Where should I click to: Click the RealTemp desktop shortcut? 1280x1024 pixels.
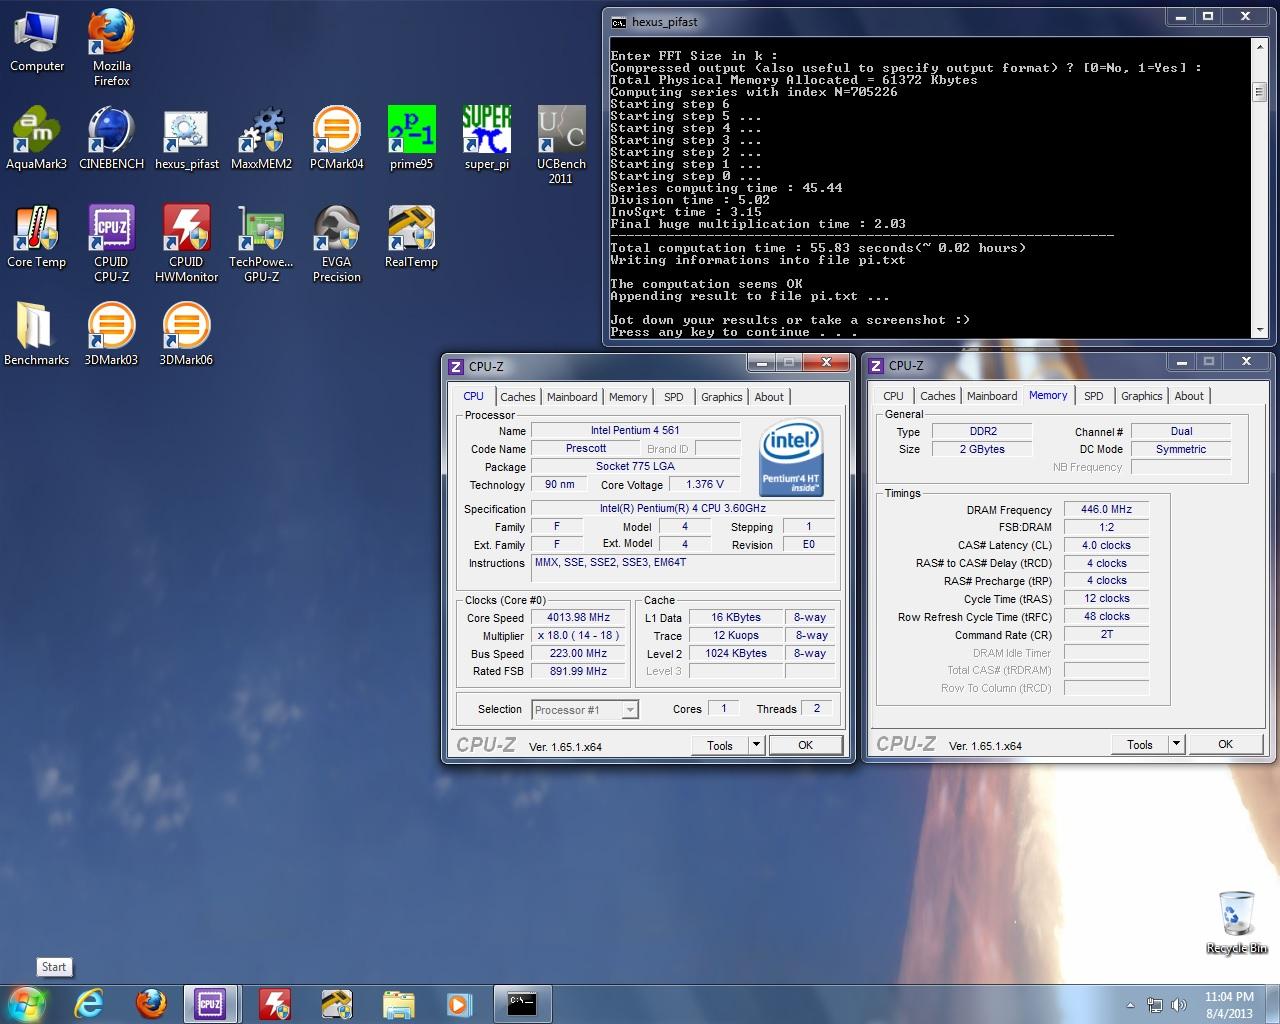(x=411, y=236)
